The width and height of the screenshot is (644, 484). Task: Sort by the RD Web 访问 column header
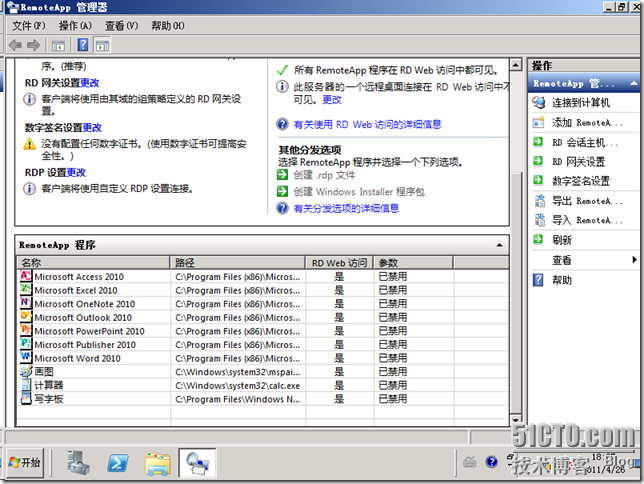pos(339,263)
